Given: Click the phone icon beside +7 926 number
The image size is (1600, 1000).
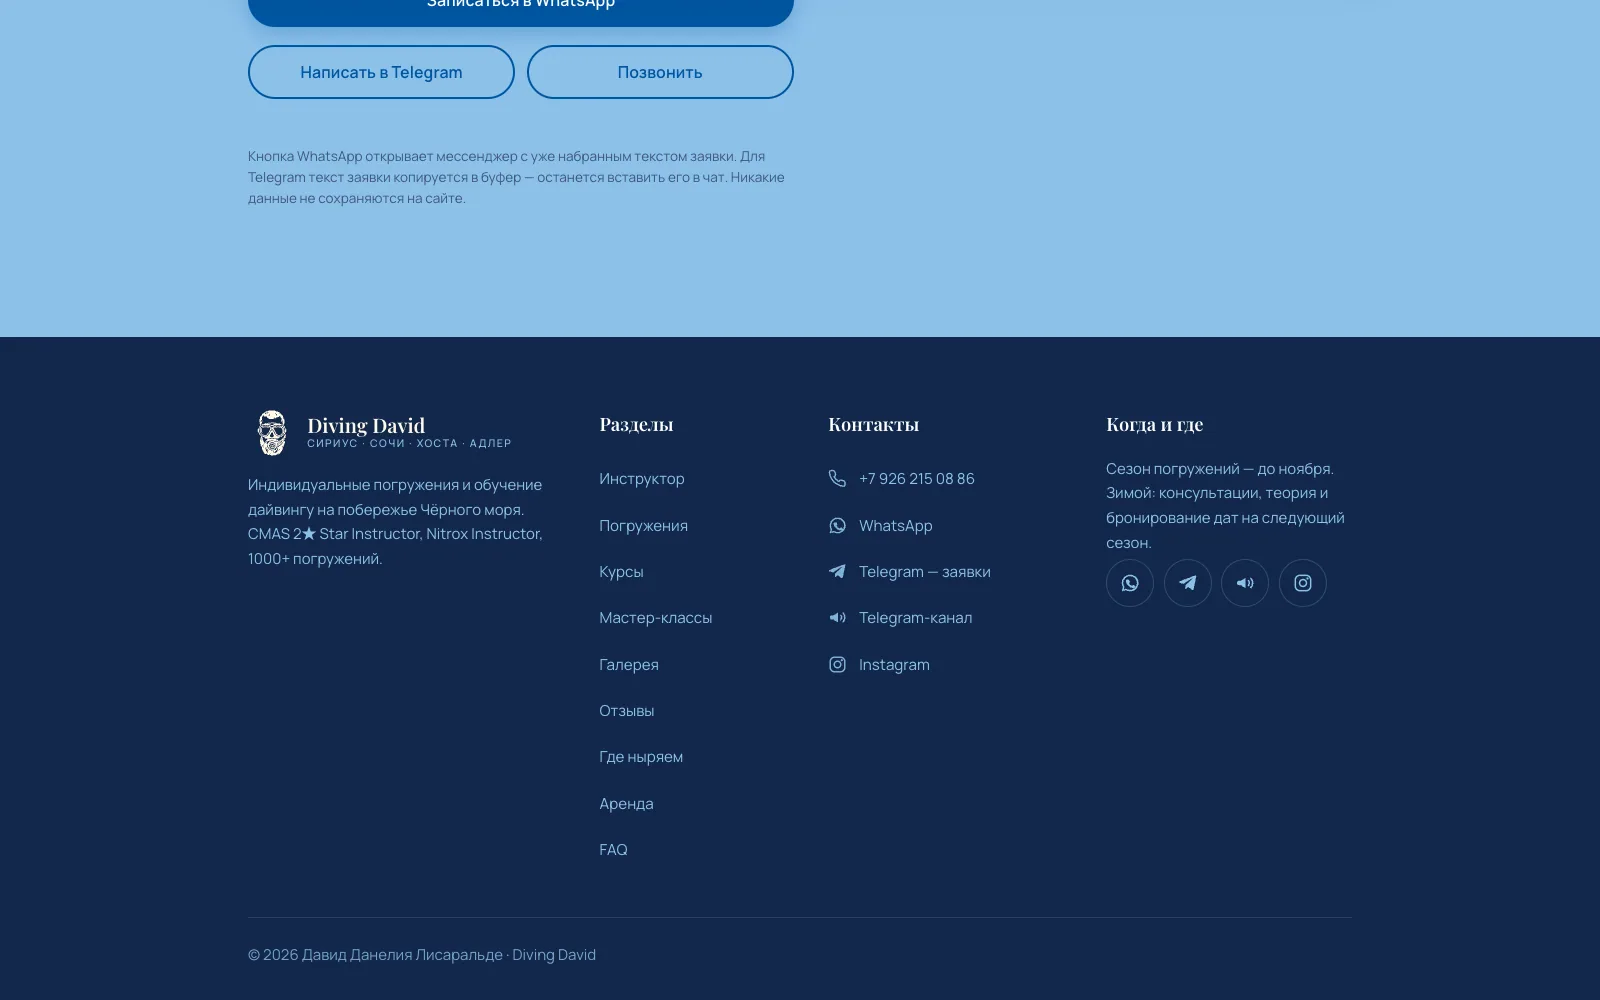Looking at the screenshot, I should pos(837,479).
